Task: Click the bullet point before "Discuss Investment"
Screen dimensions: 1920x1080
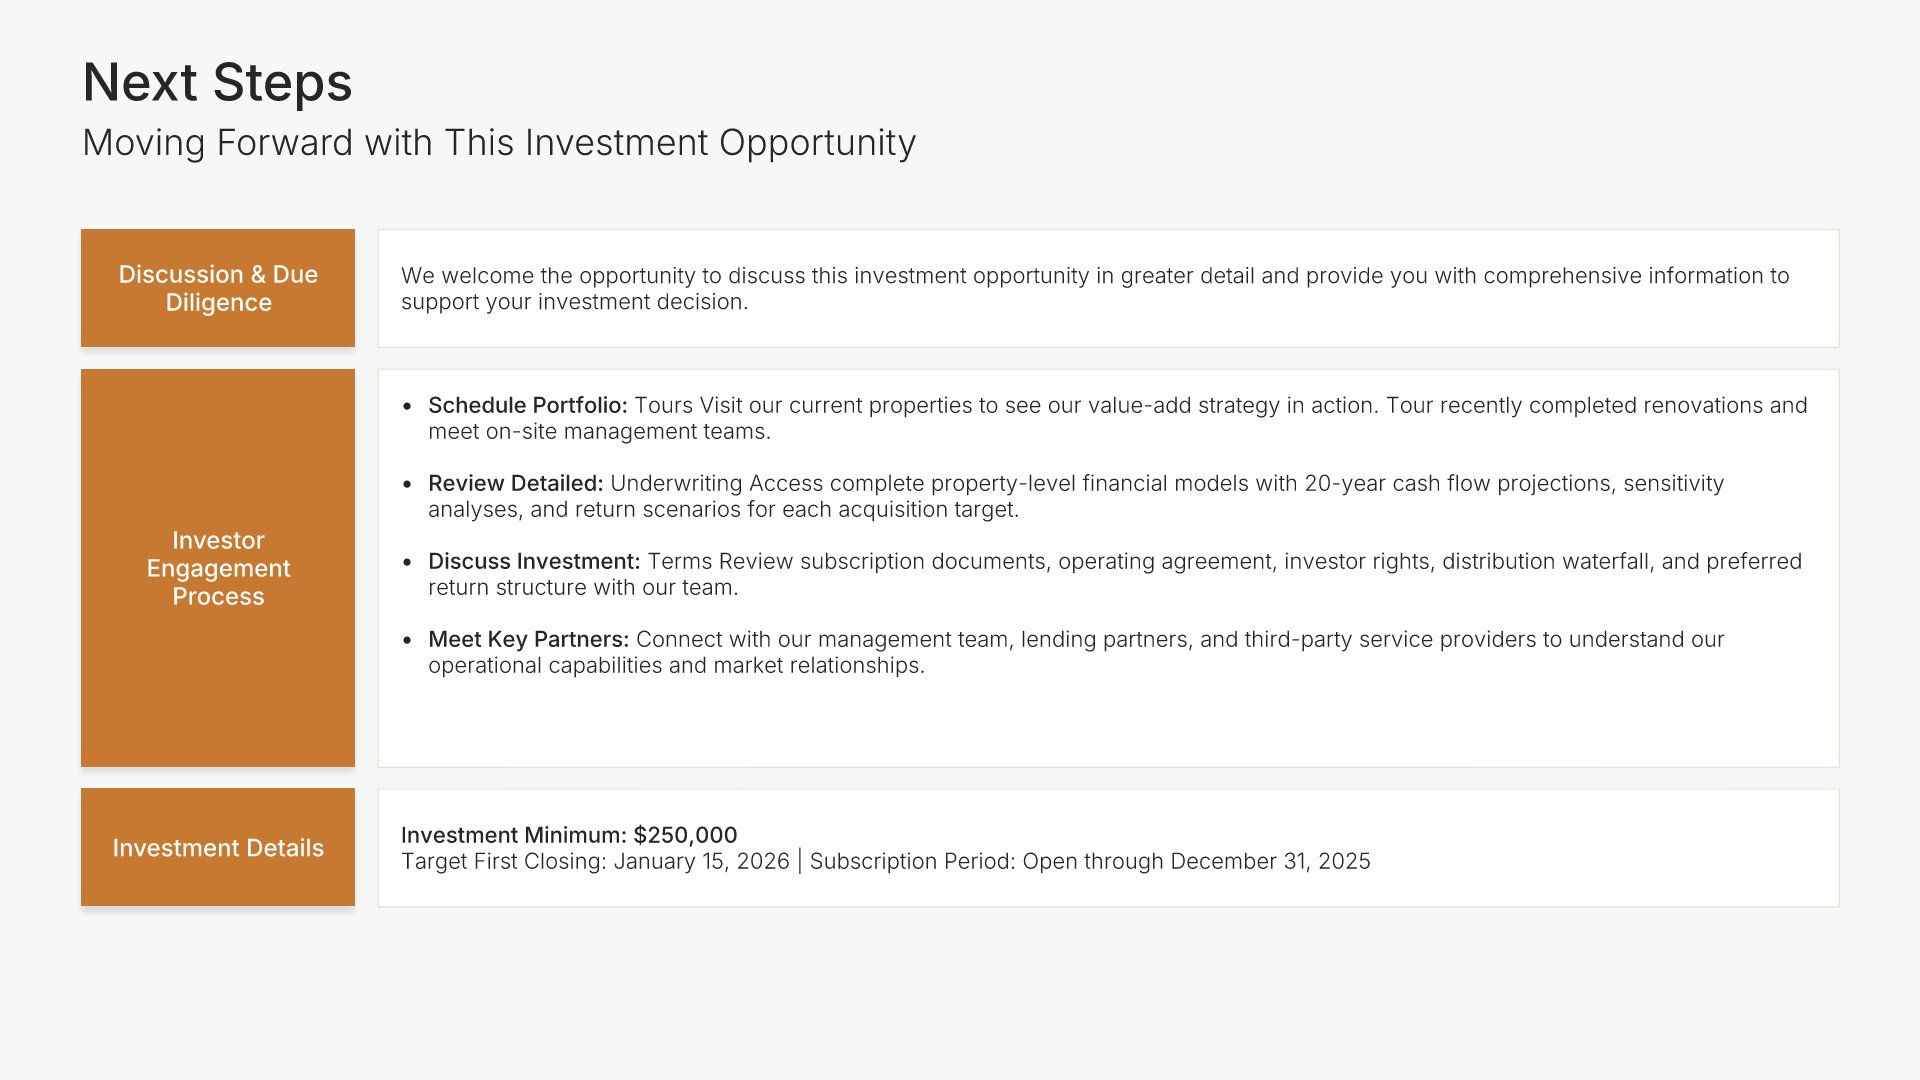Action: (x=407, y=562)
